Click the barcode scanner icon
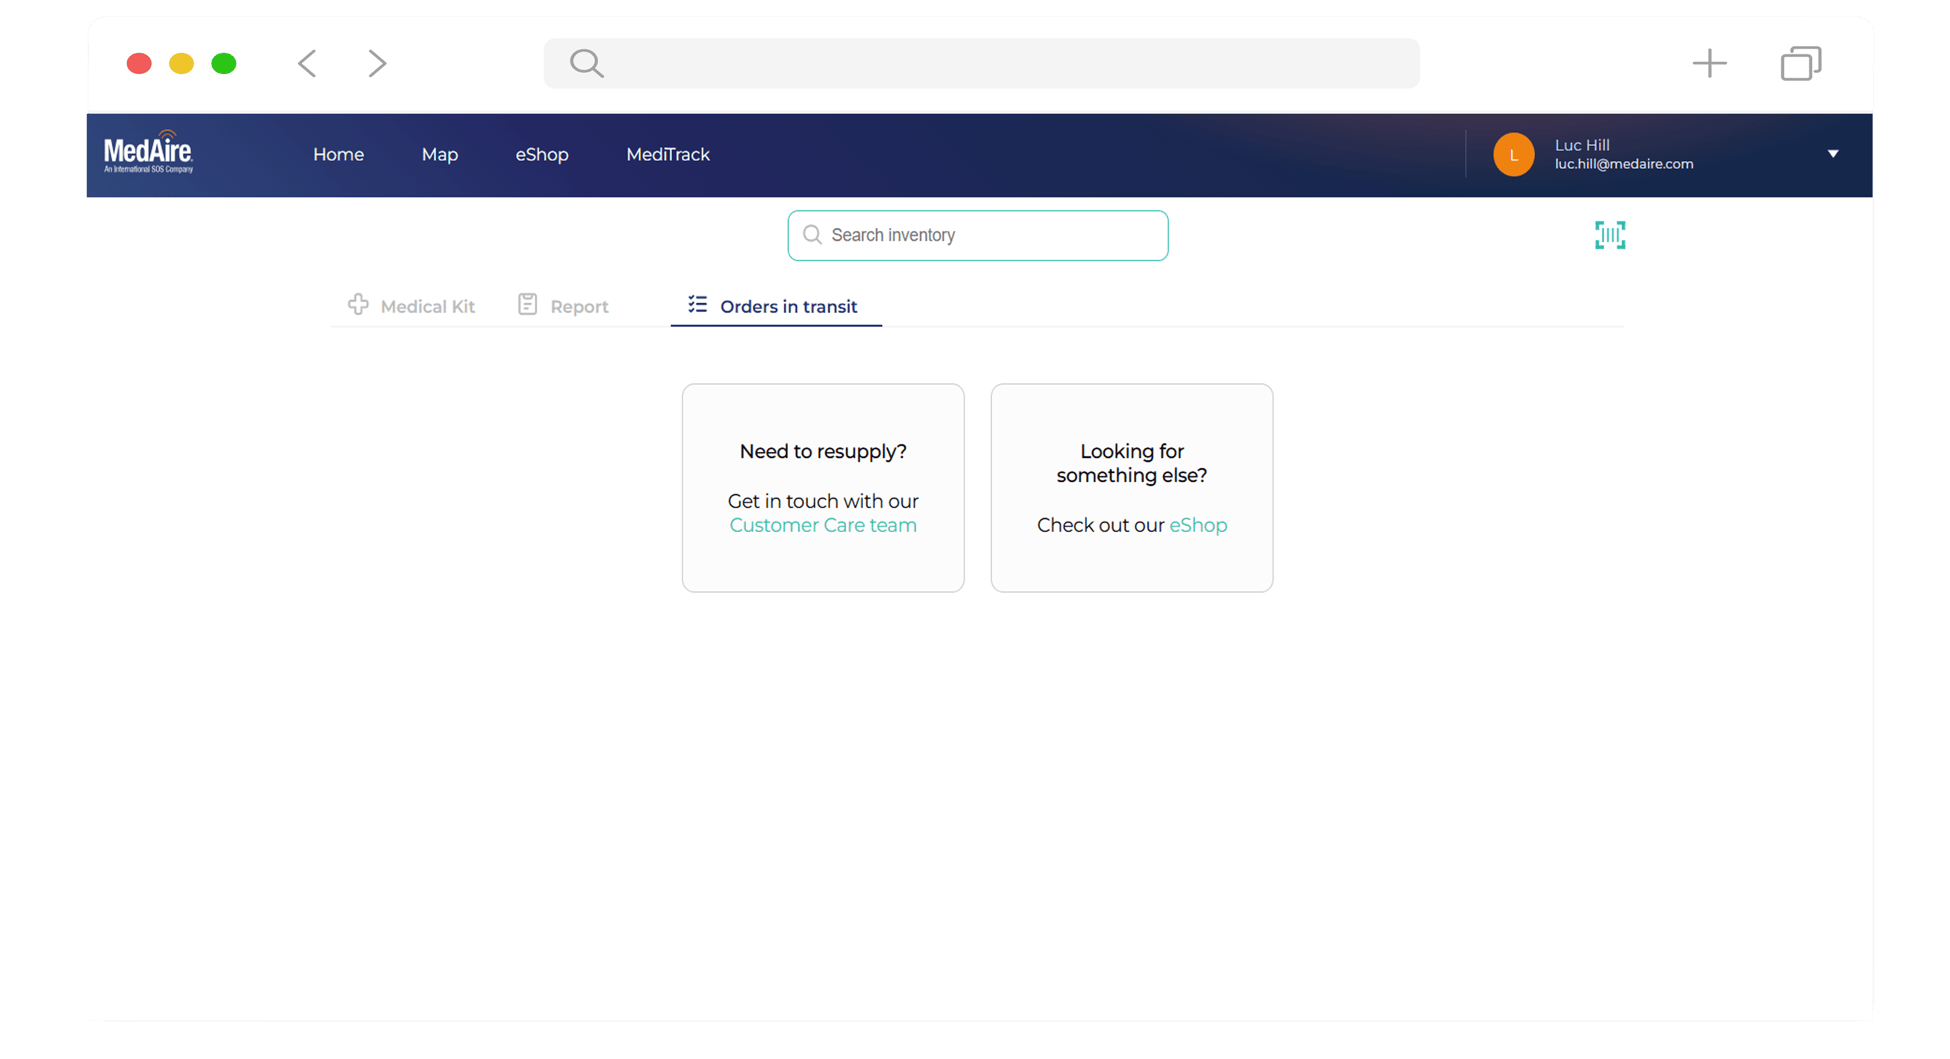This screenshot has width=1950, height=1059. pos(1609,235)
